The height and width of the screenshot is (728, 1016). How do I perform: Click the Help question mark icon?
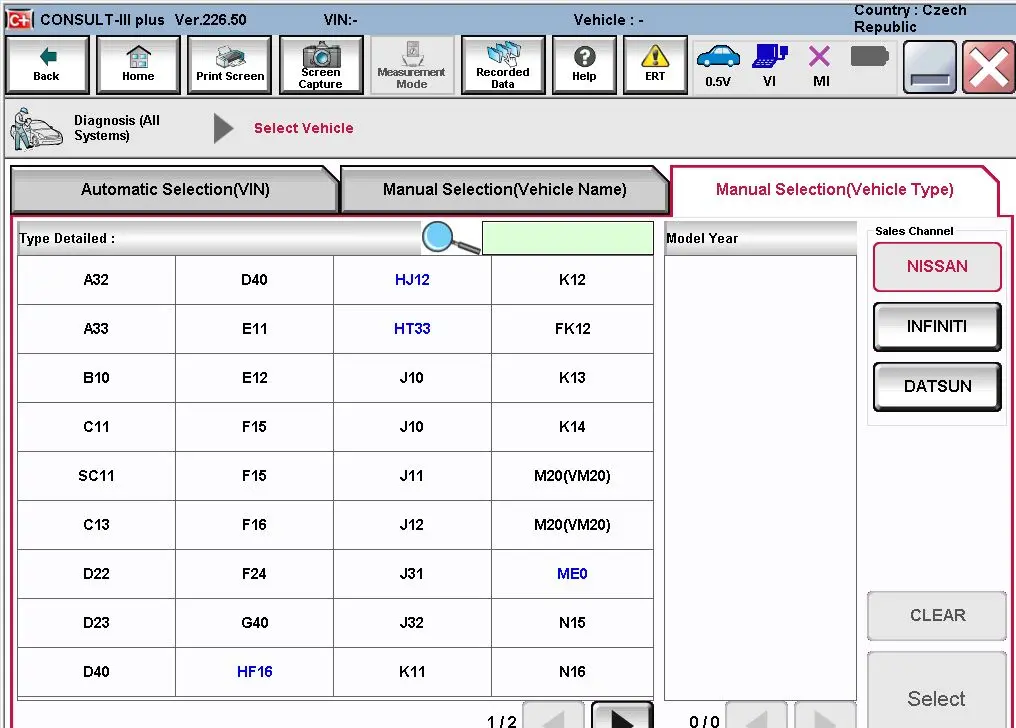pos(584,64)
